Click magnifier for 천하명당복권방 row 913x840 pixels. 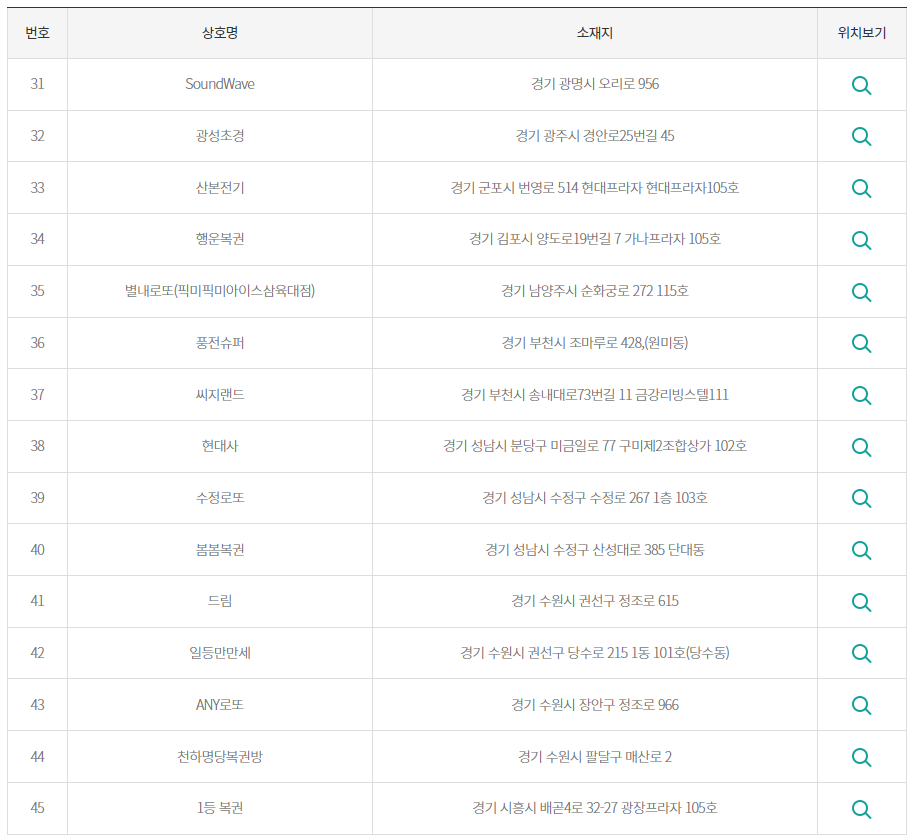[x=861, y=757]
